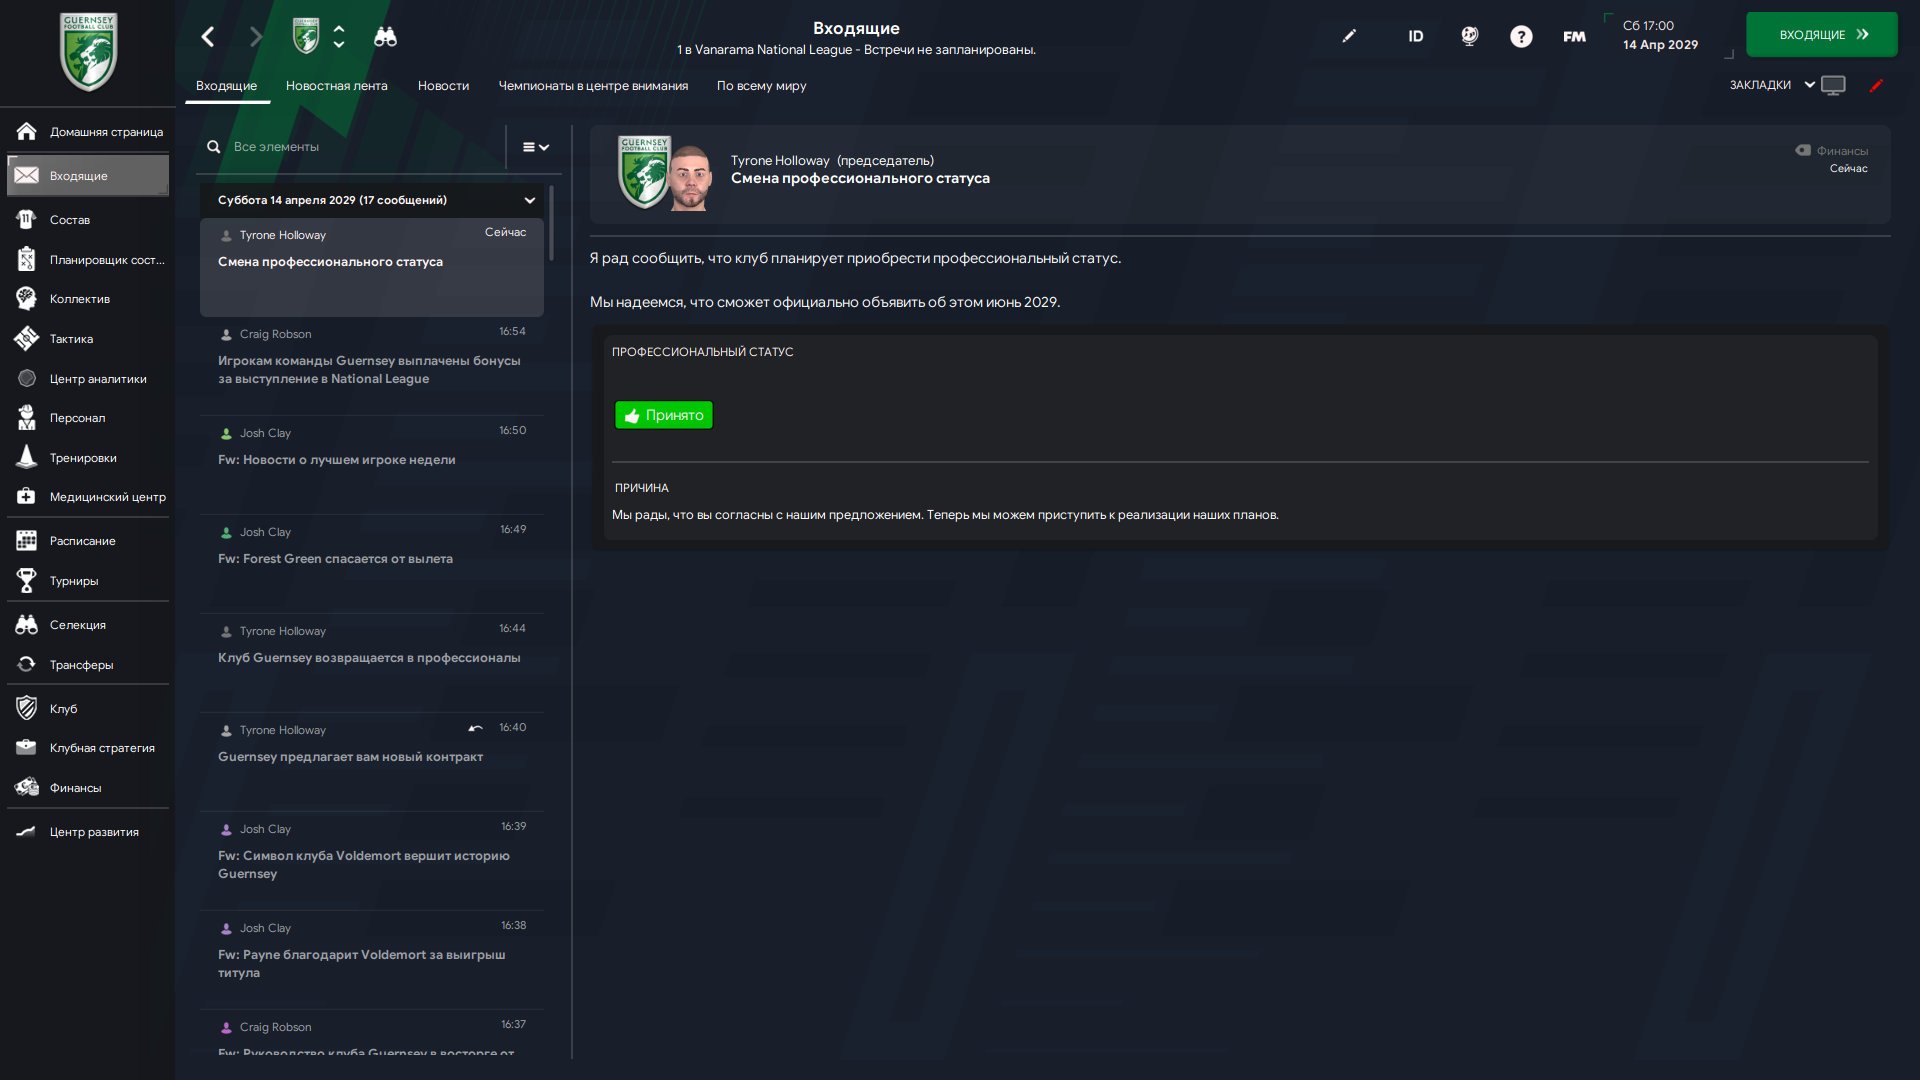Click the back navigation arrow
This screenshot has height=1080, width=1920.
coord(208,37)
